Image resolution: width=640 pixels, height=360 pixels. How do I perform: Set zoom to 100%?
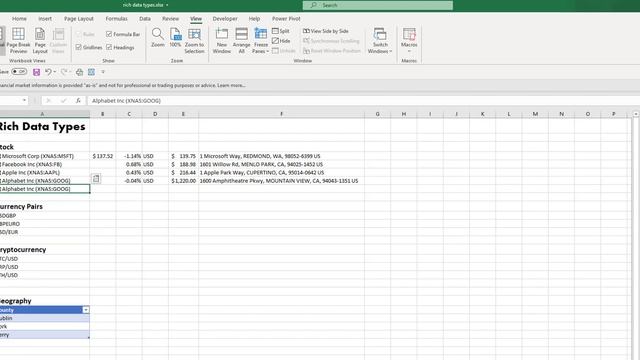(175, 38)
